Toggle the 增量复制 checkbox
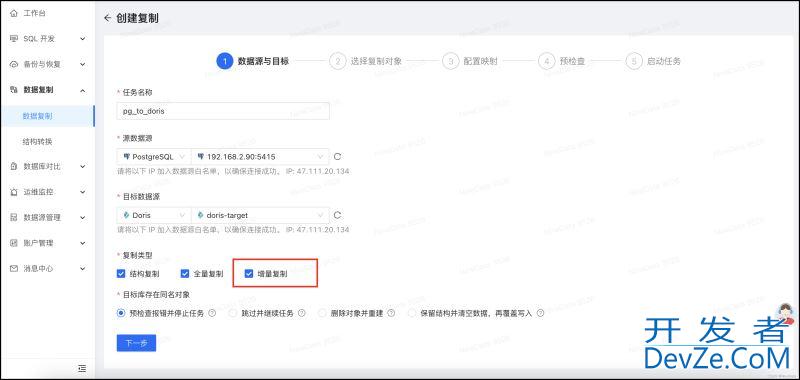 (249, 274)
